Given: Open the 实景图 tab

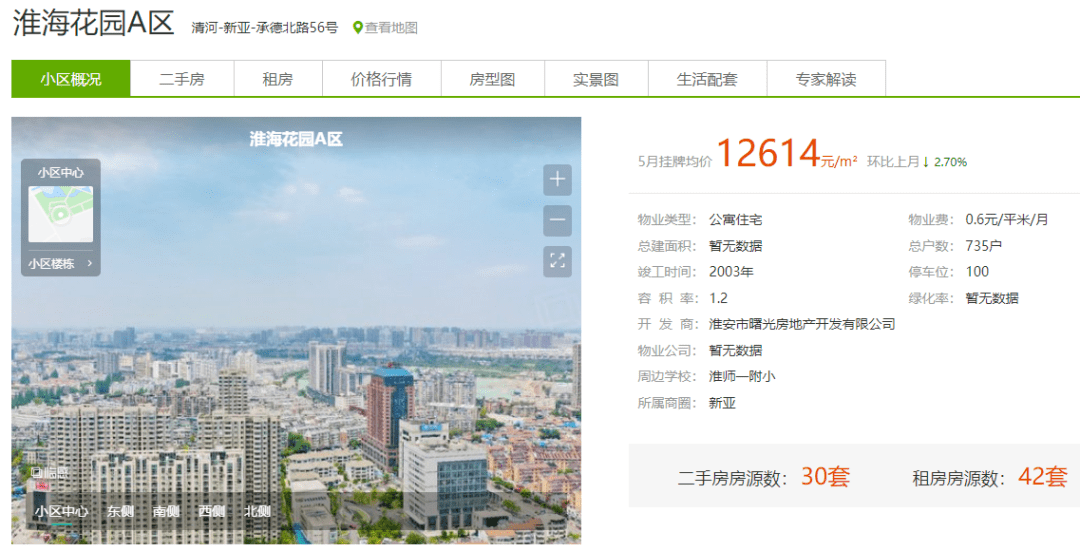Looking at the screenshot, I should point(596,79).
